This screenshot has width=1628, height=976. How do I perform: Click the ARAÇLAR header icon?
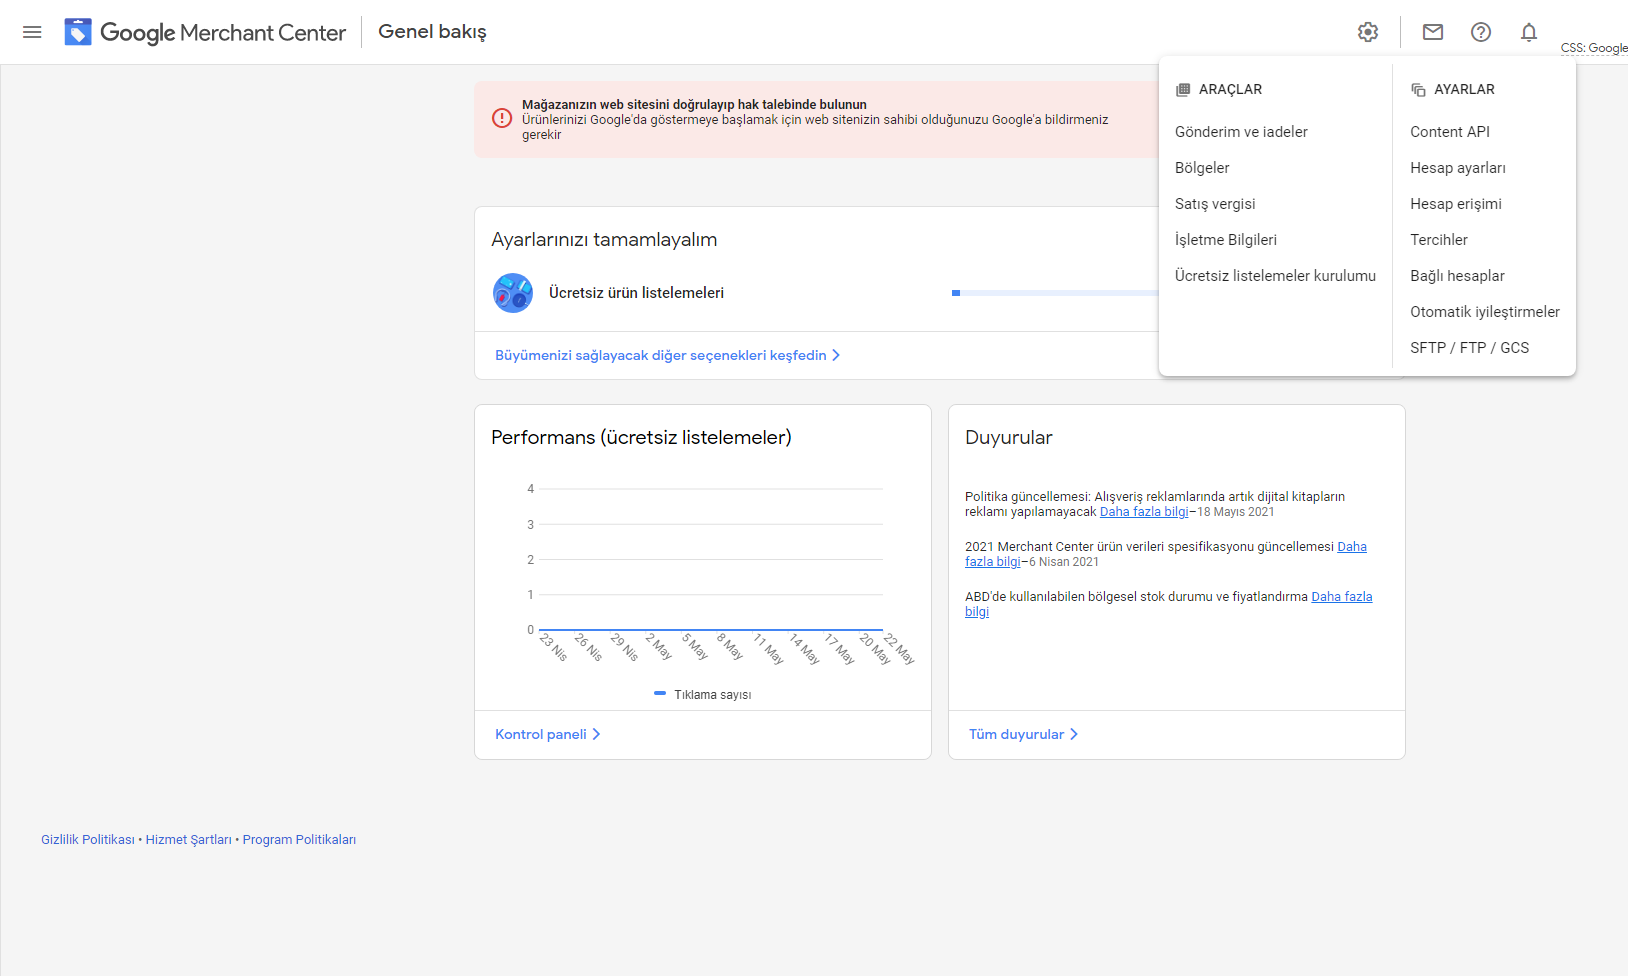1183,89
